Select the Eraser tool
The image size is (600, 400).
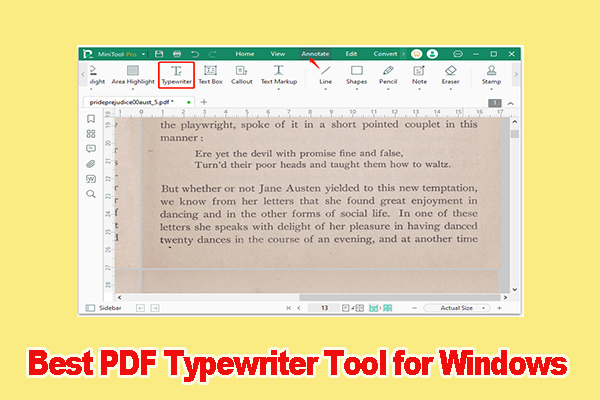coord(450,75)
